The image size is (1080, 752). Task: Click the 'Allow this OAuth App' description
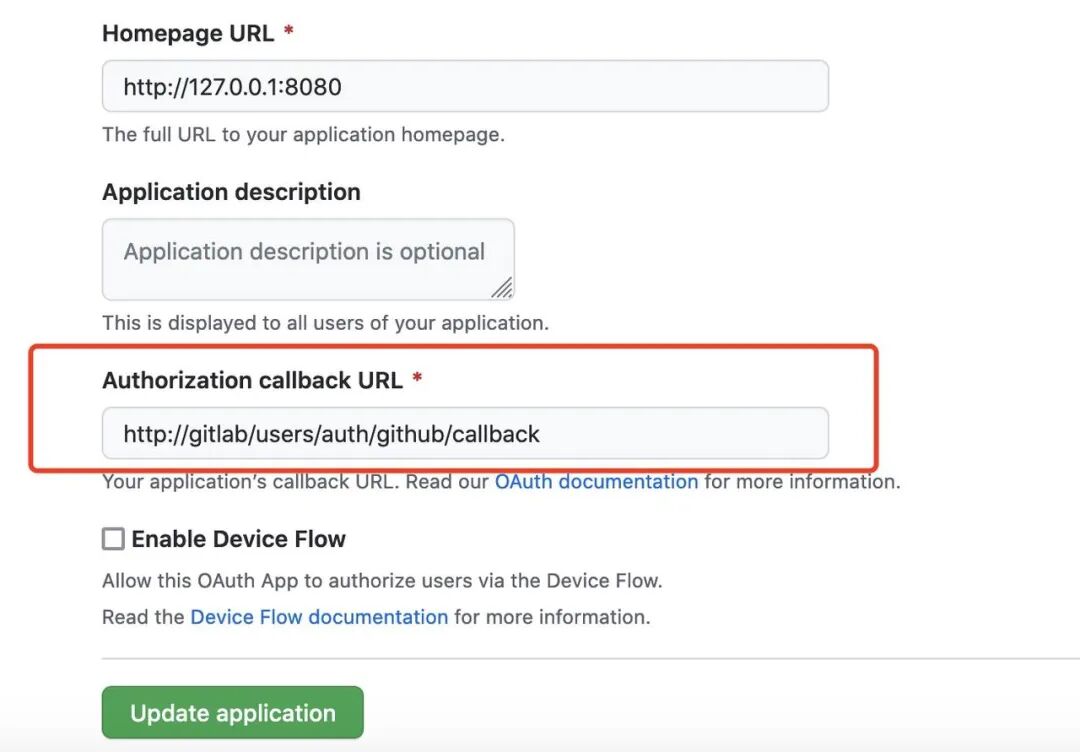tap(382, 581)
